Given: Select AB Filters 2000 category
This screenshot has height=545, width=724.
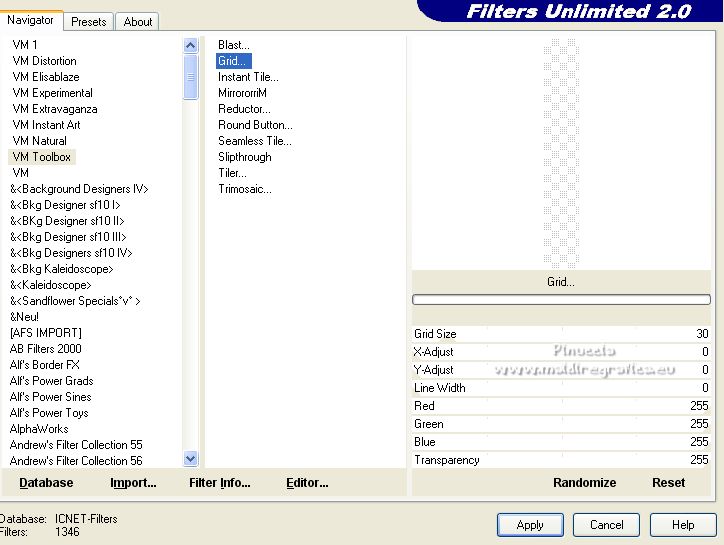Looking at the screenshot, I should pos(45,349).
